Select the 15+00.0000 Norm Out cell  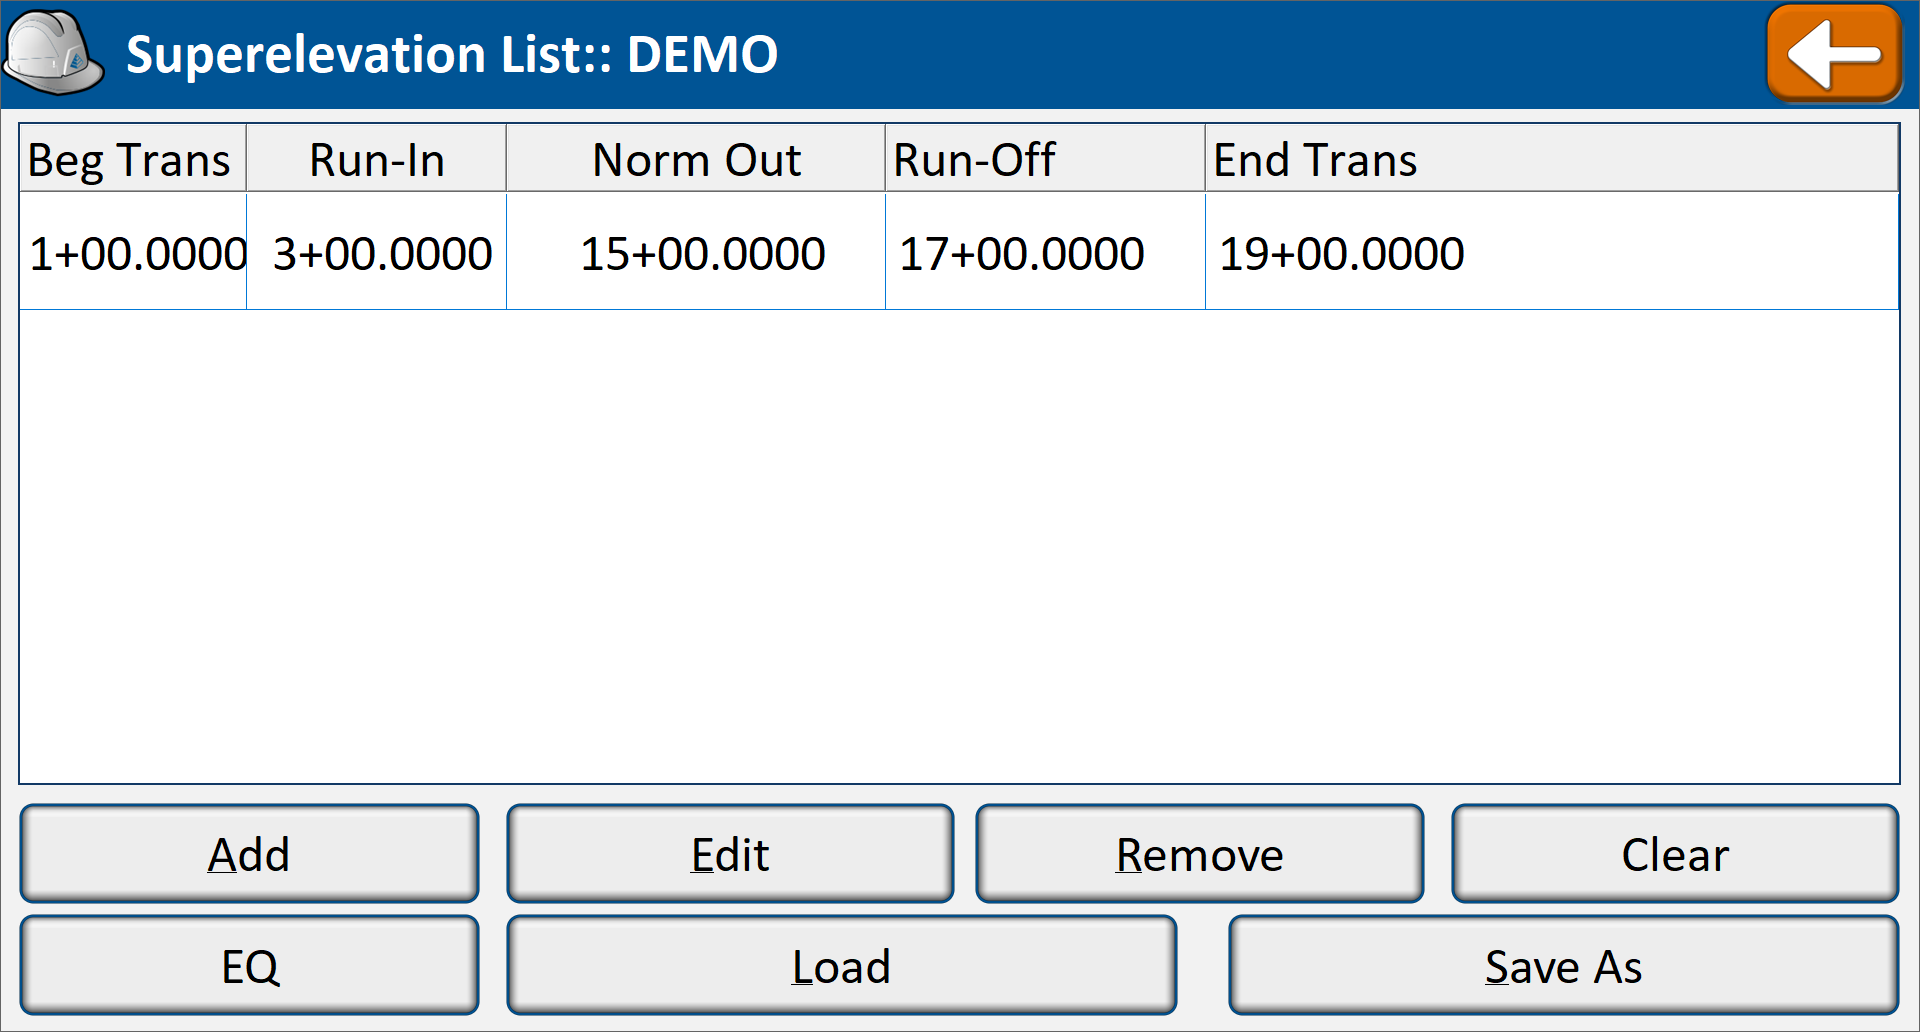pos(696,252)
